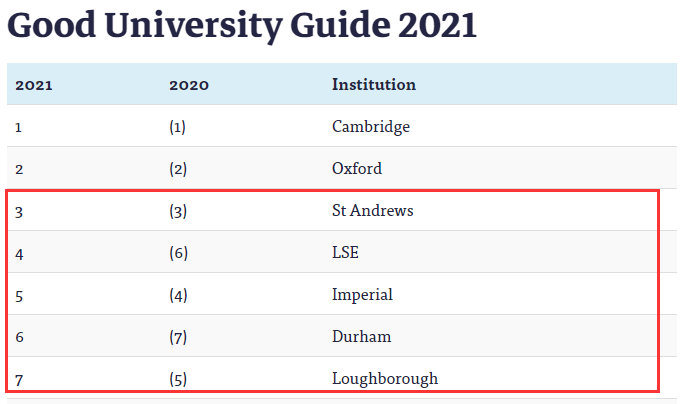Click St Andrews in the table
The height and width of the screenshot is (404, 683).
tap(372, 210)
